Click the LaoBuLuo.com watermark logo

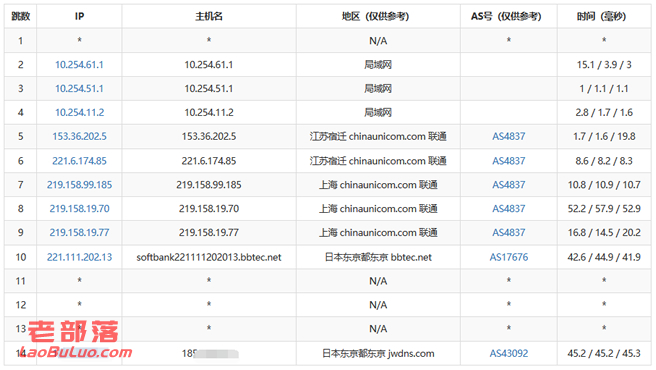point(76,340)
